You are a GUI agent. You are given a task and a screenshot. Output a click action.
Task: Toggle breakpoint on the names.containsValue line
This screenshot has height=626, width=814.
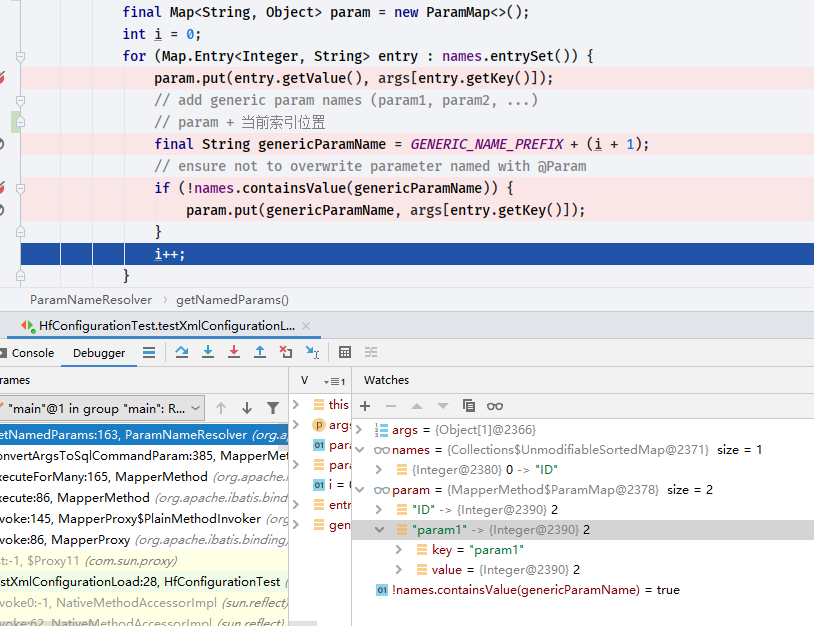click(3, 188)
